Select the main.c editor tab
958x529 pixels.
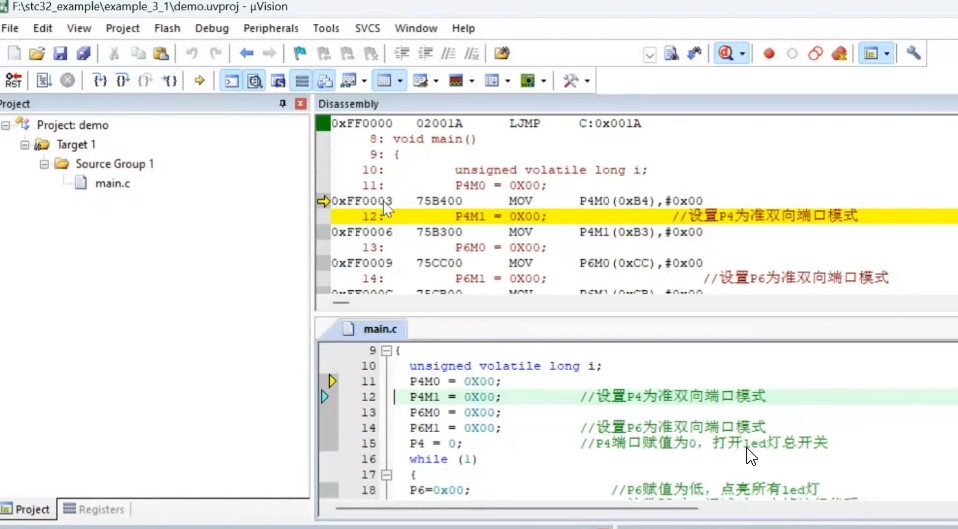click(370, 329)
